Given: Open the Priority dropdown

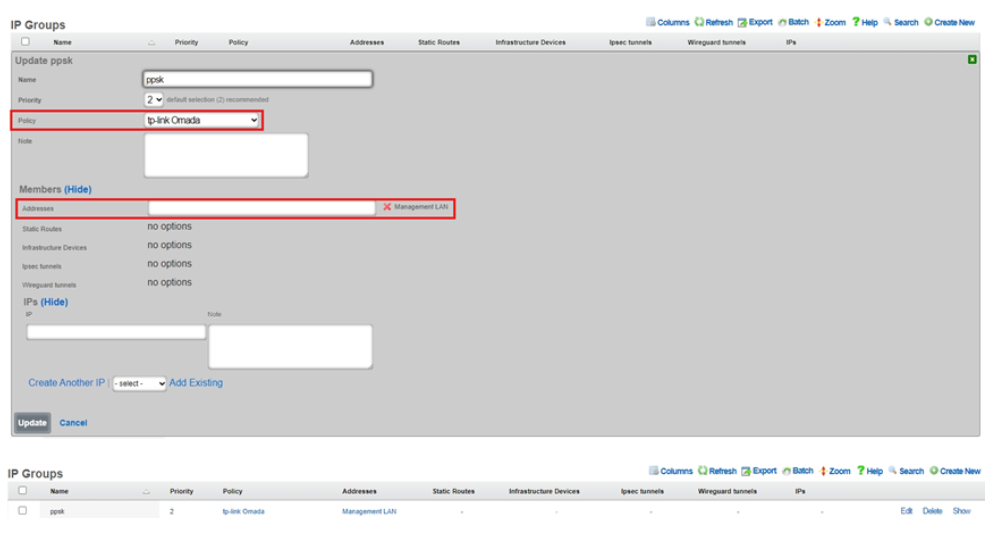Looking at the screenshot, I should [x=154, y=100].
